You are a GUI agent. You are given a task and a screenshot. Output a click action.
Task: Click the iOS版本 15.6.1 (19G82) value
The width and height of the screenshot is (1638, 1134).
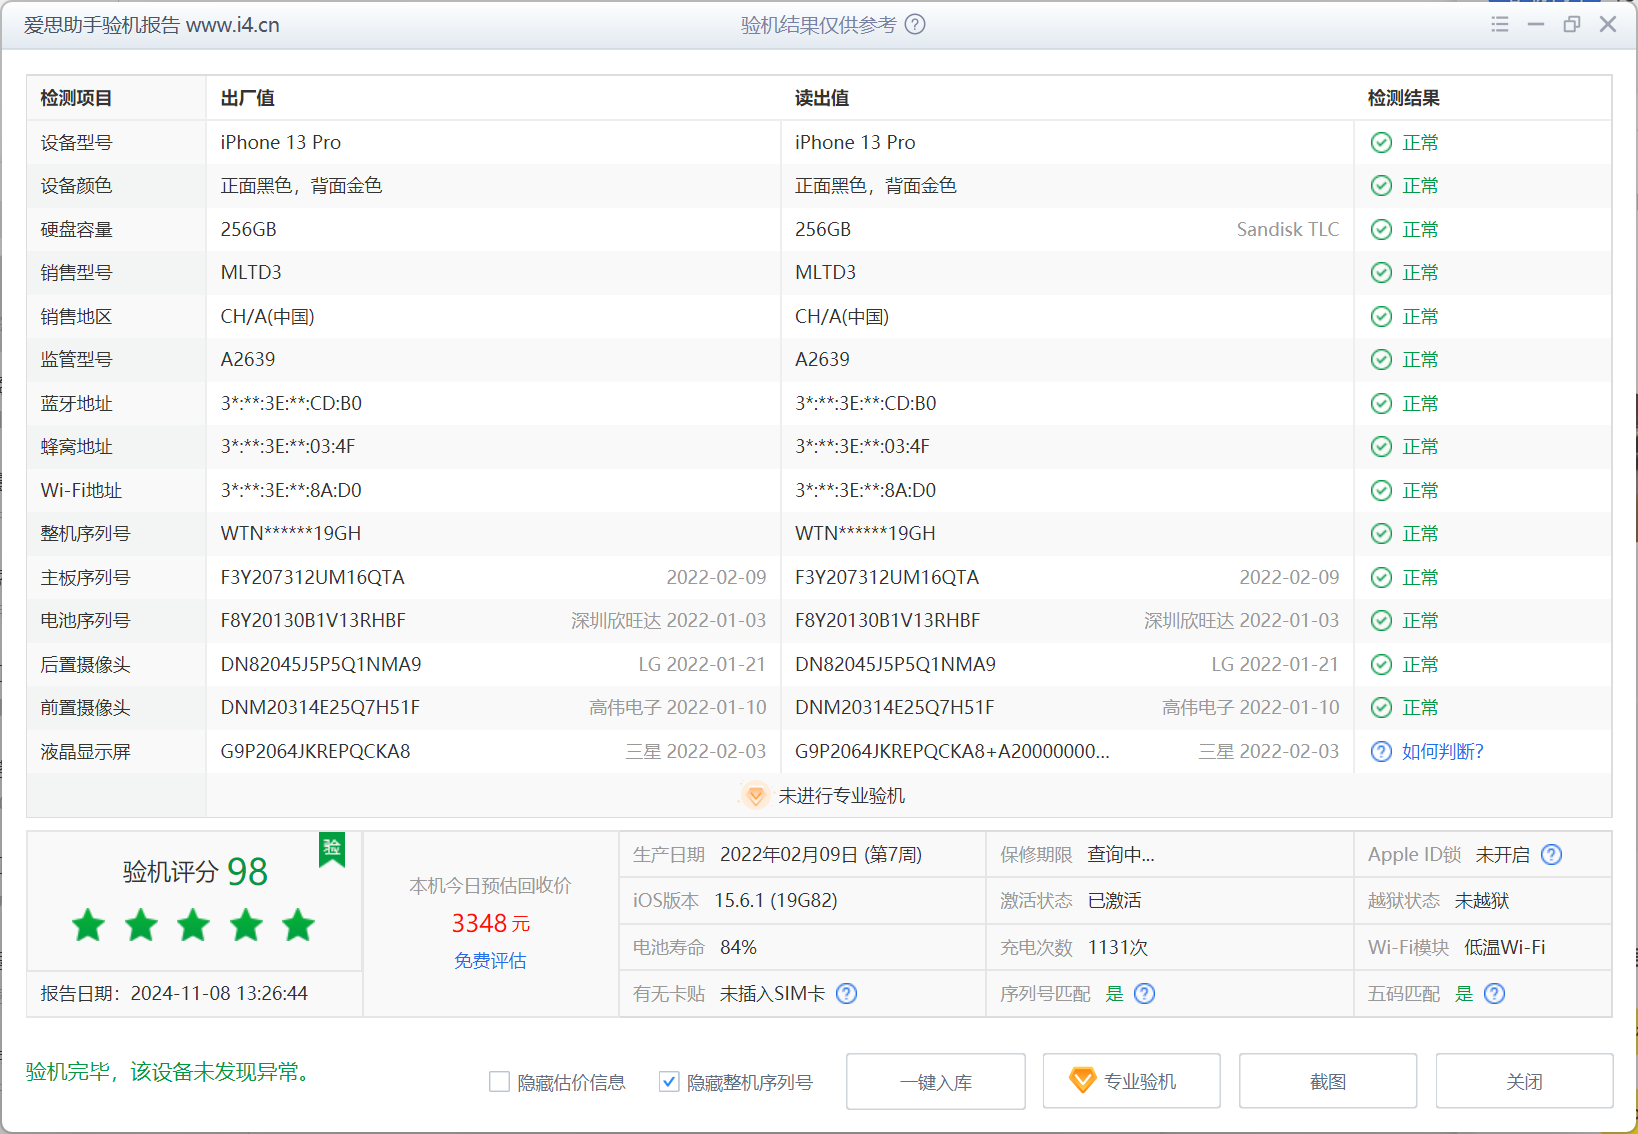click(776, 901)
